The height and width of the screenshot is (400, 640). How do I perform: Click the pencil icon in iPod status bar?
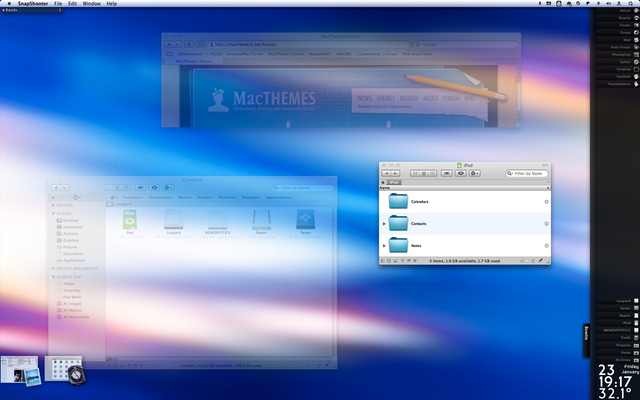coord(541,261)
